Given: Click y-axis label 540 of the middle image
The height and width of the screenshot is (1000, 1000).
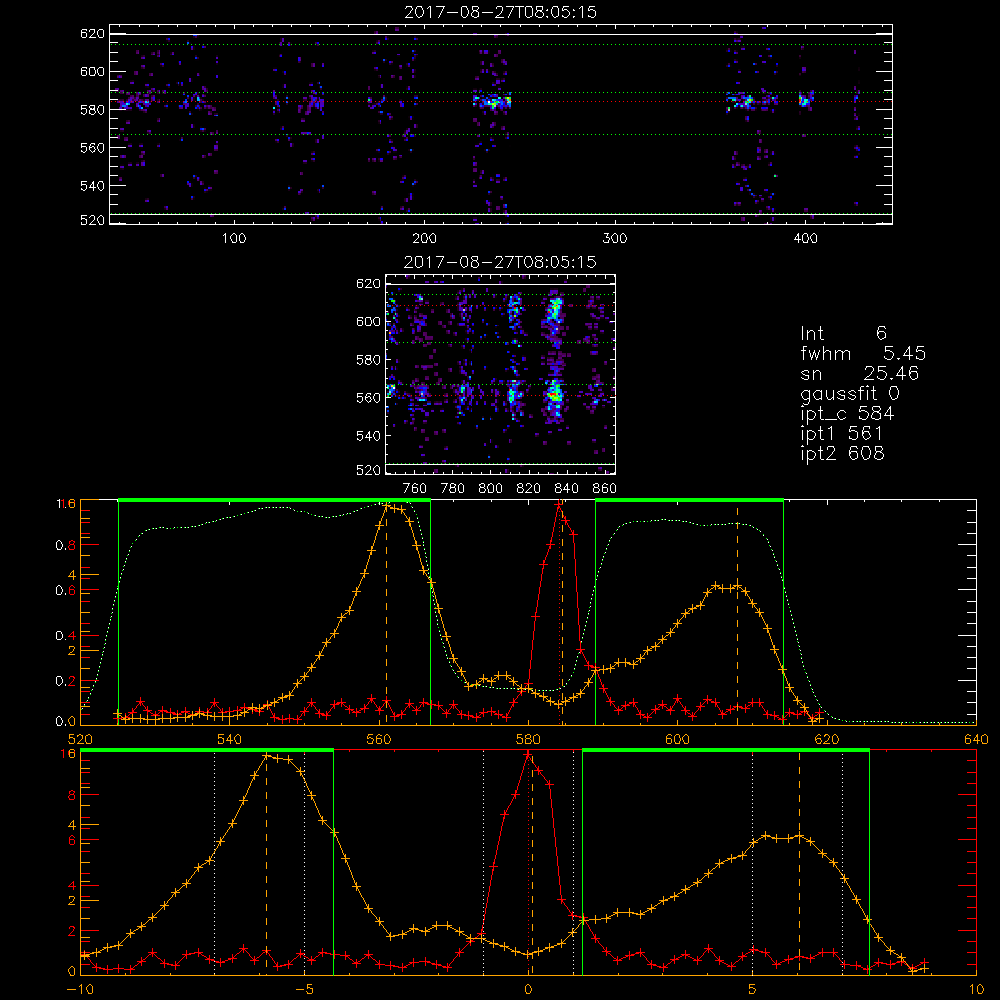Looking at the screenshot, I should click(369, 436).
